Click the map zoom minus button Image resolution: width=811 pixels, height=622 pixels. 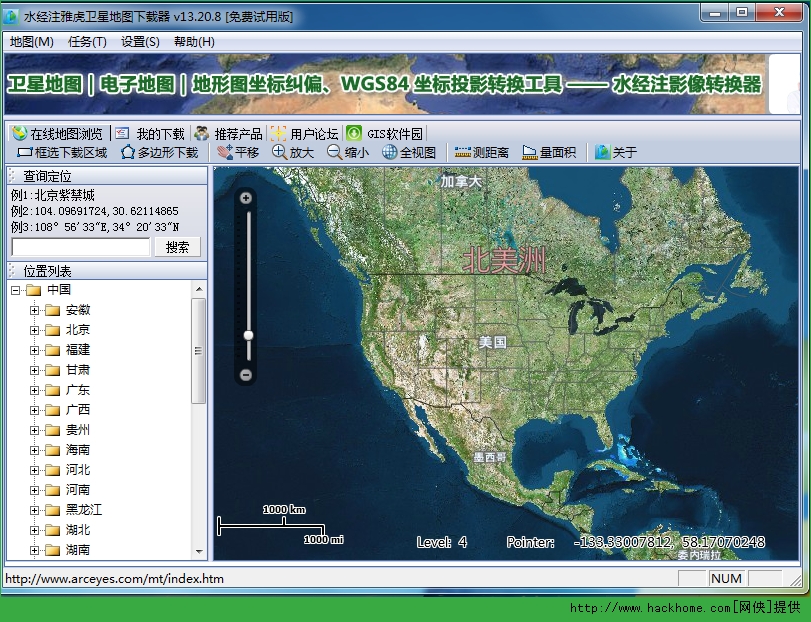click(x=246, y=375)
